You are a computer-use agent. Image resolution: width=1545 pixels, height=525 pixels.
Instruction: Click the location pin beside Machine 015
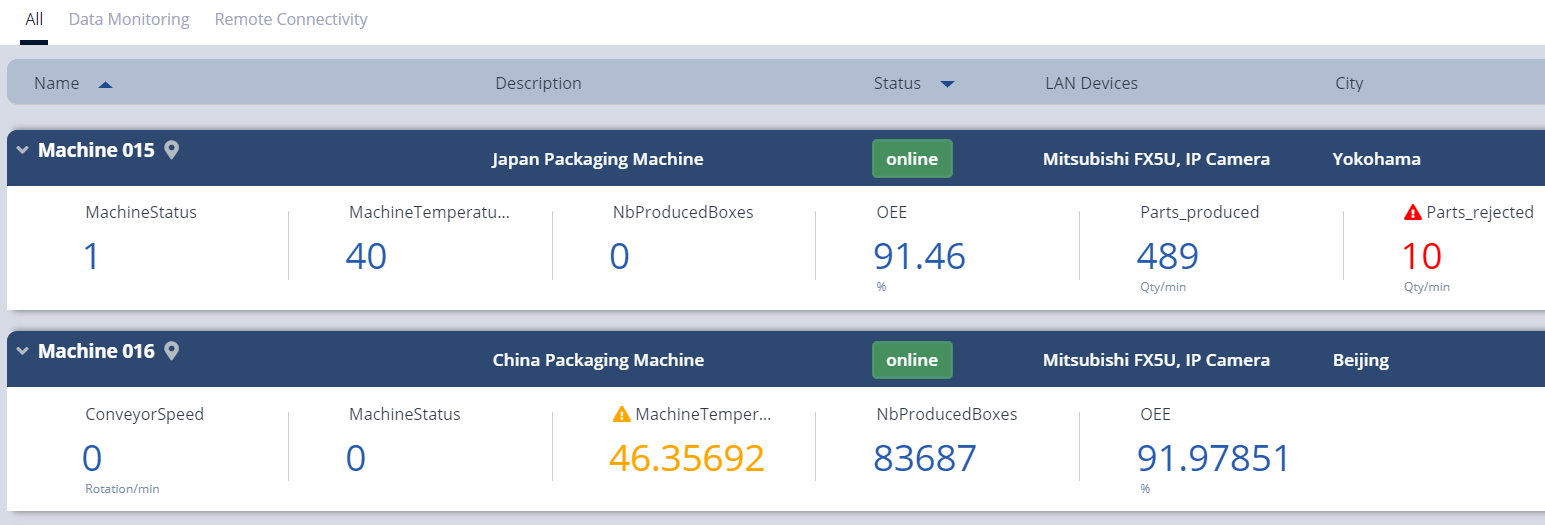(x=171, y=151)
